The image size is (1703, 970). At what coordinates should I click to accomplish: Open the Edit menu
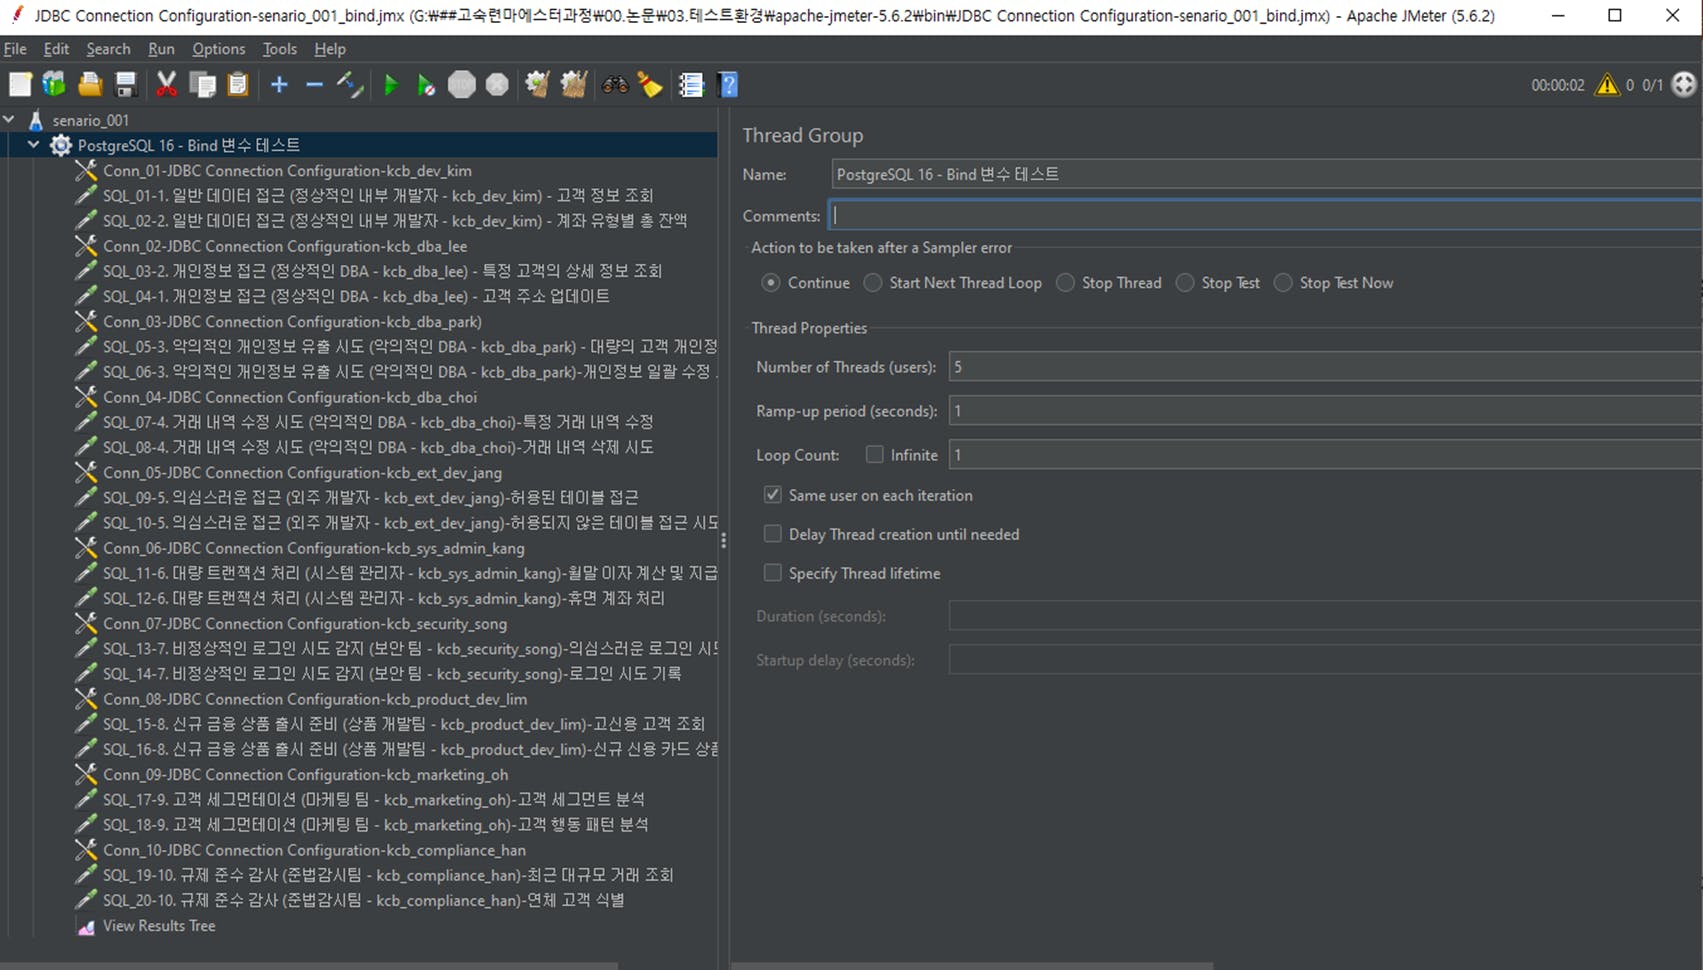coord(56,49)
